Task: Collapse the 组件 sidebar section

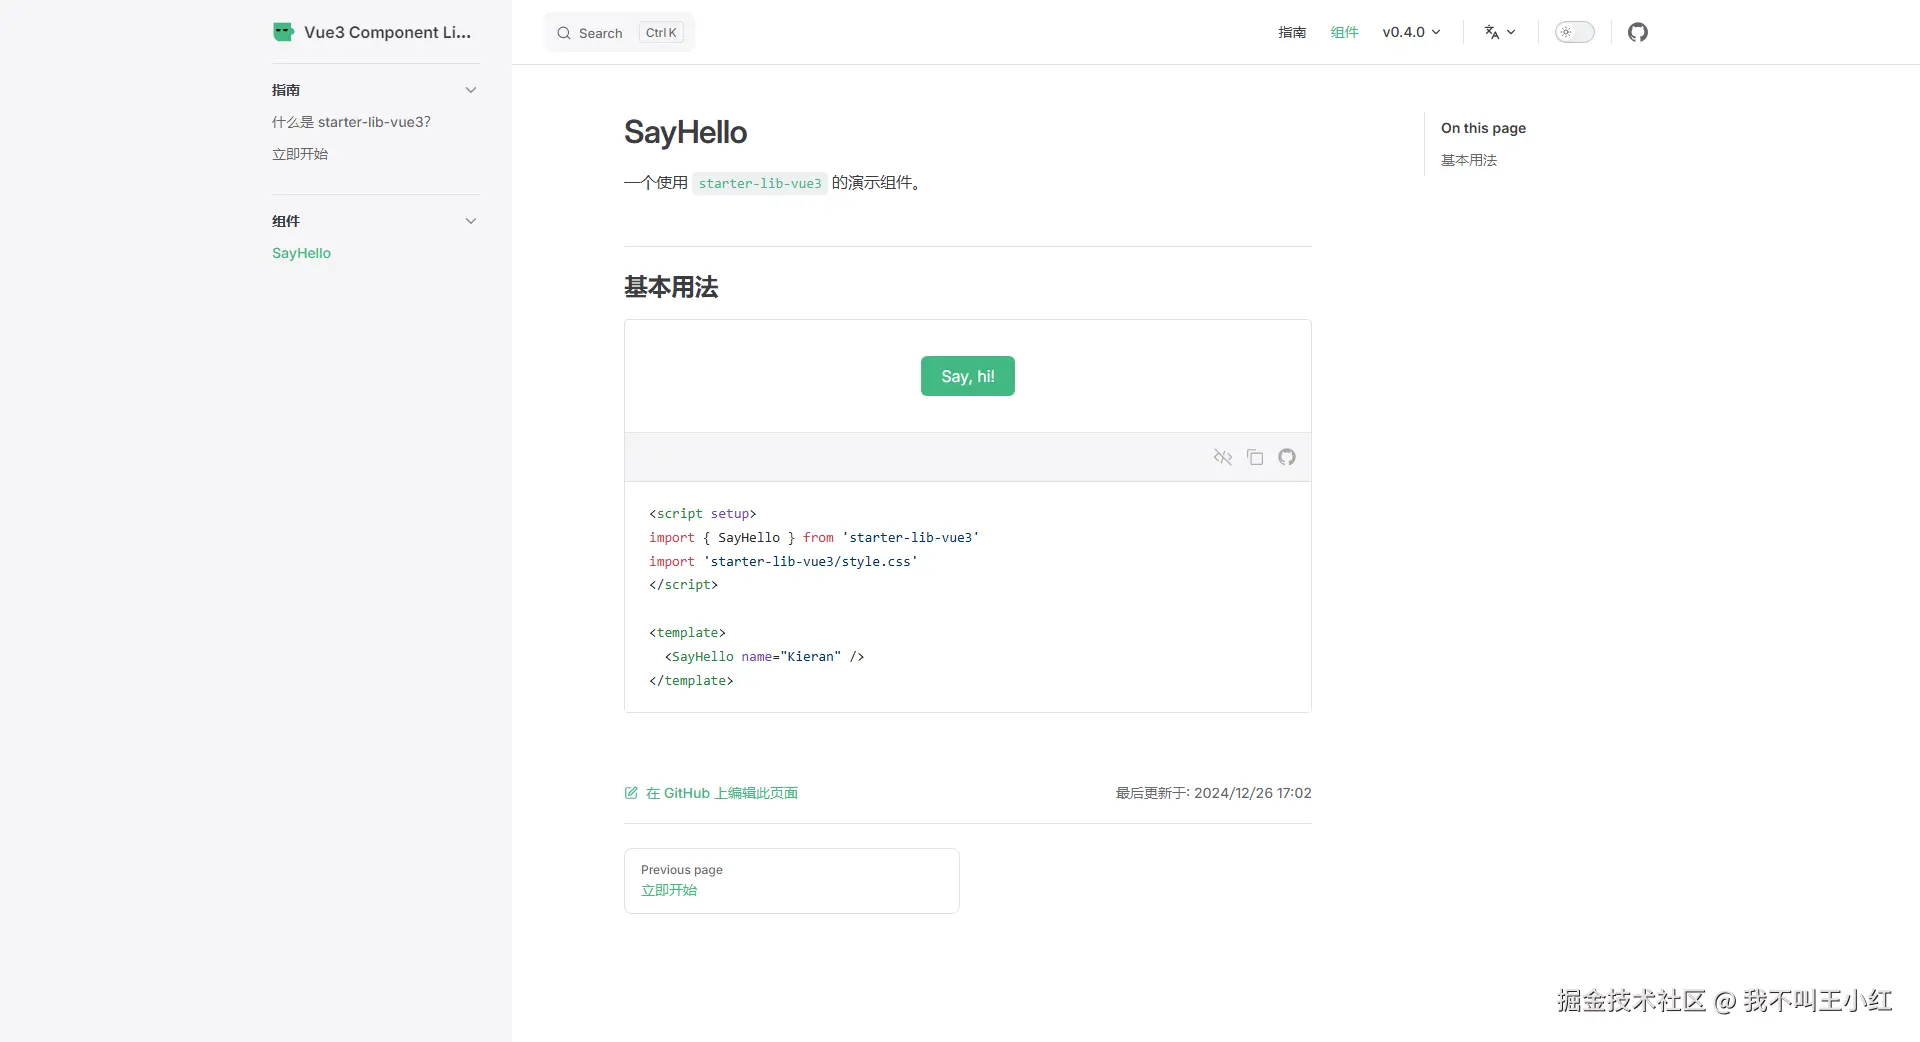Action: [470, 221]
